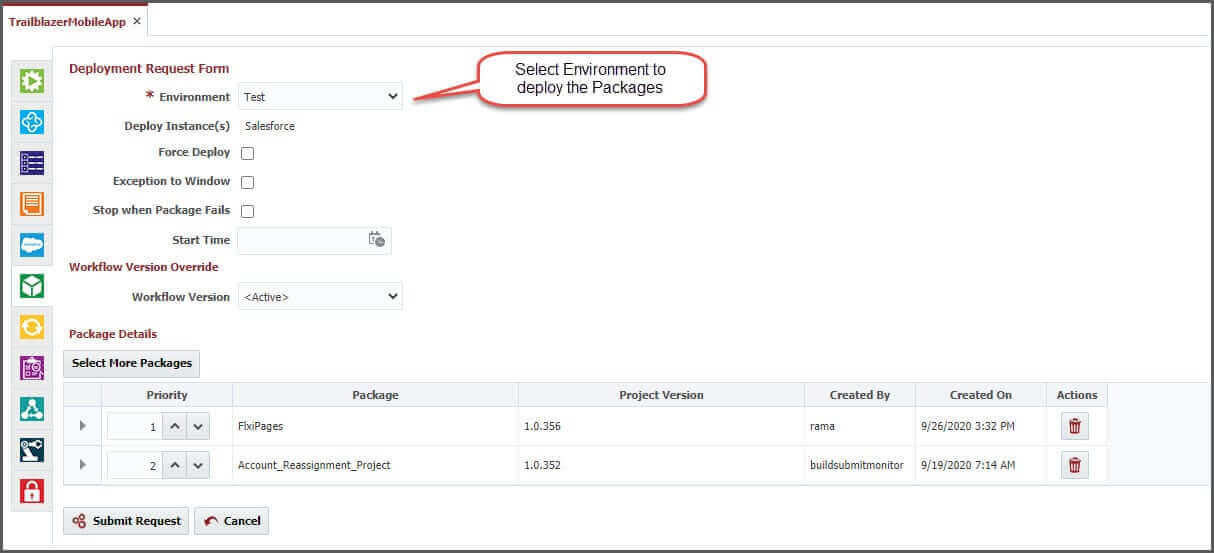The width and height of the screenshot is (1214, 553).
Task: Expand the Account_Reassignment_Project package row
Action: click(83, 465)
